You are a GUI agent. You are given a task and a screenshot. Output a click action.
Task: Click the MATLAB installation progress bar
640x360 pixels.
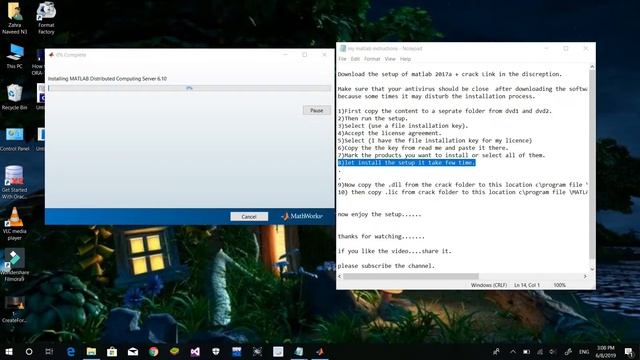click(x=189, y=88)
